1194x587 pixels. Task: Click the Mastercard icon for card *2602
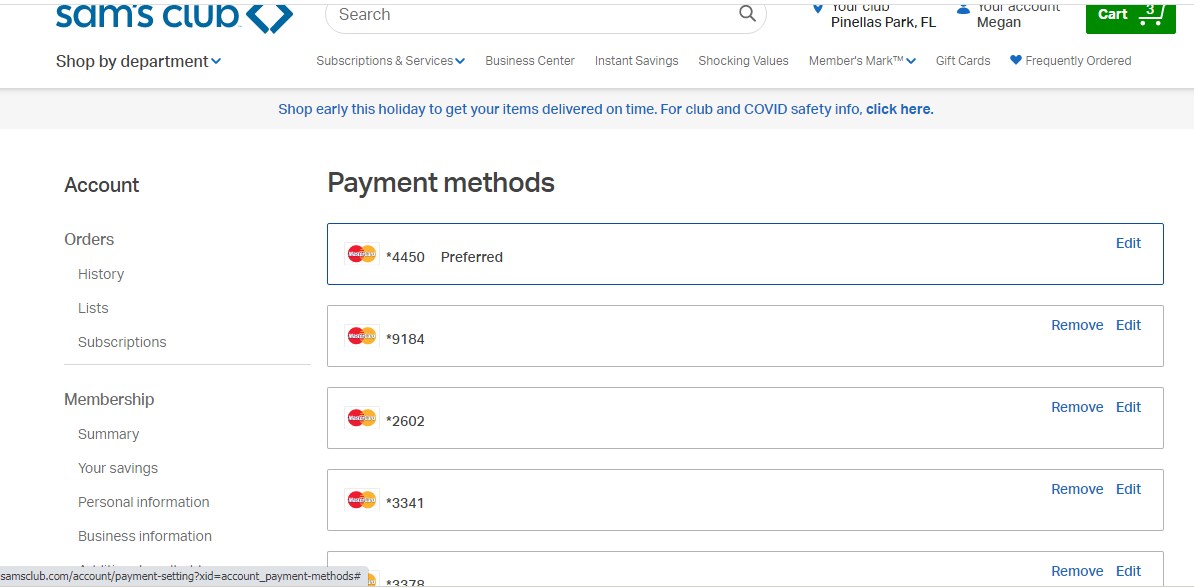pos(362,418)
